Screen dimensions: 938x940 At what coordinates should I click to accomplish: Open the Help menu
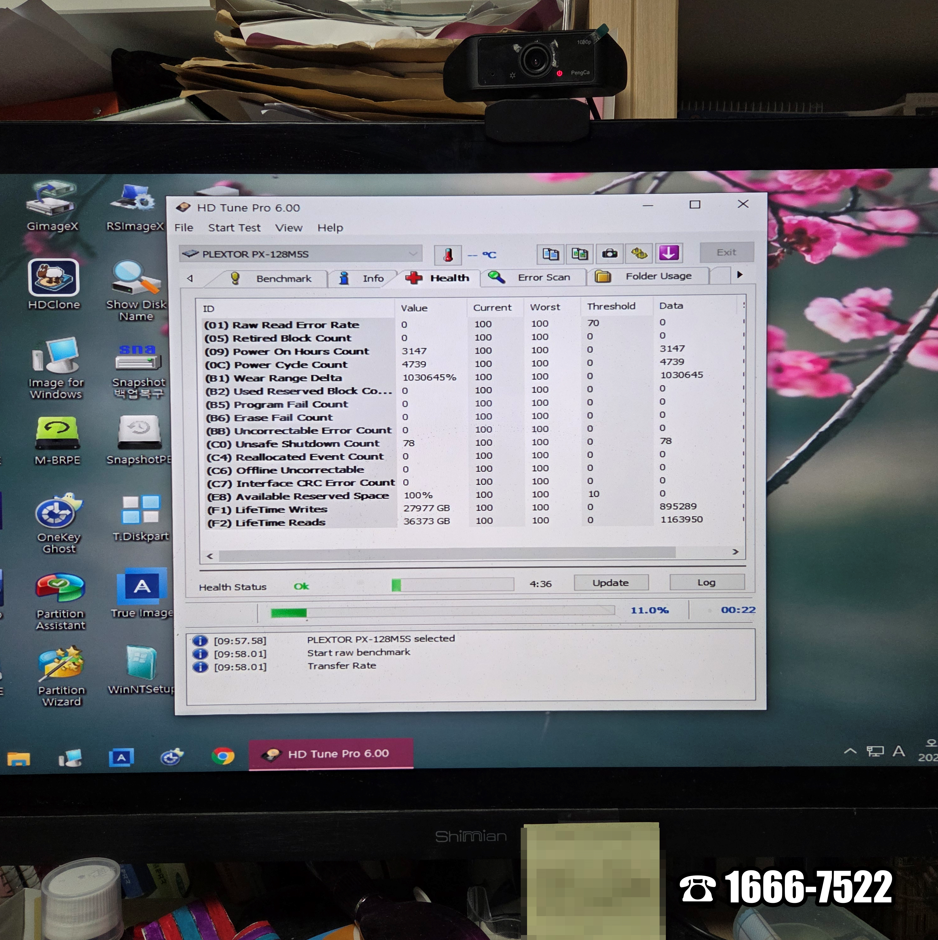(330, 228)
